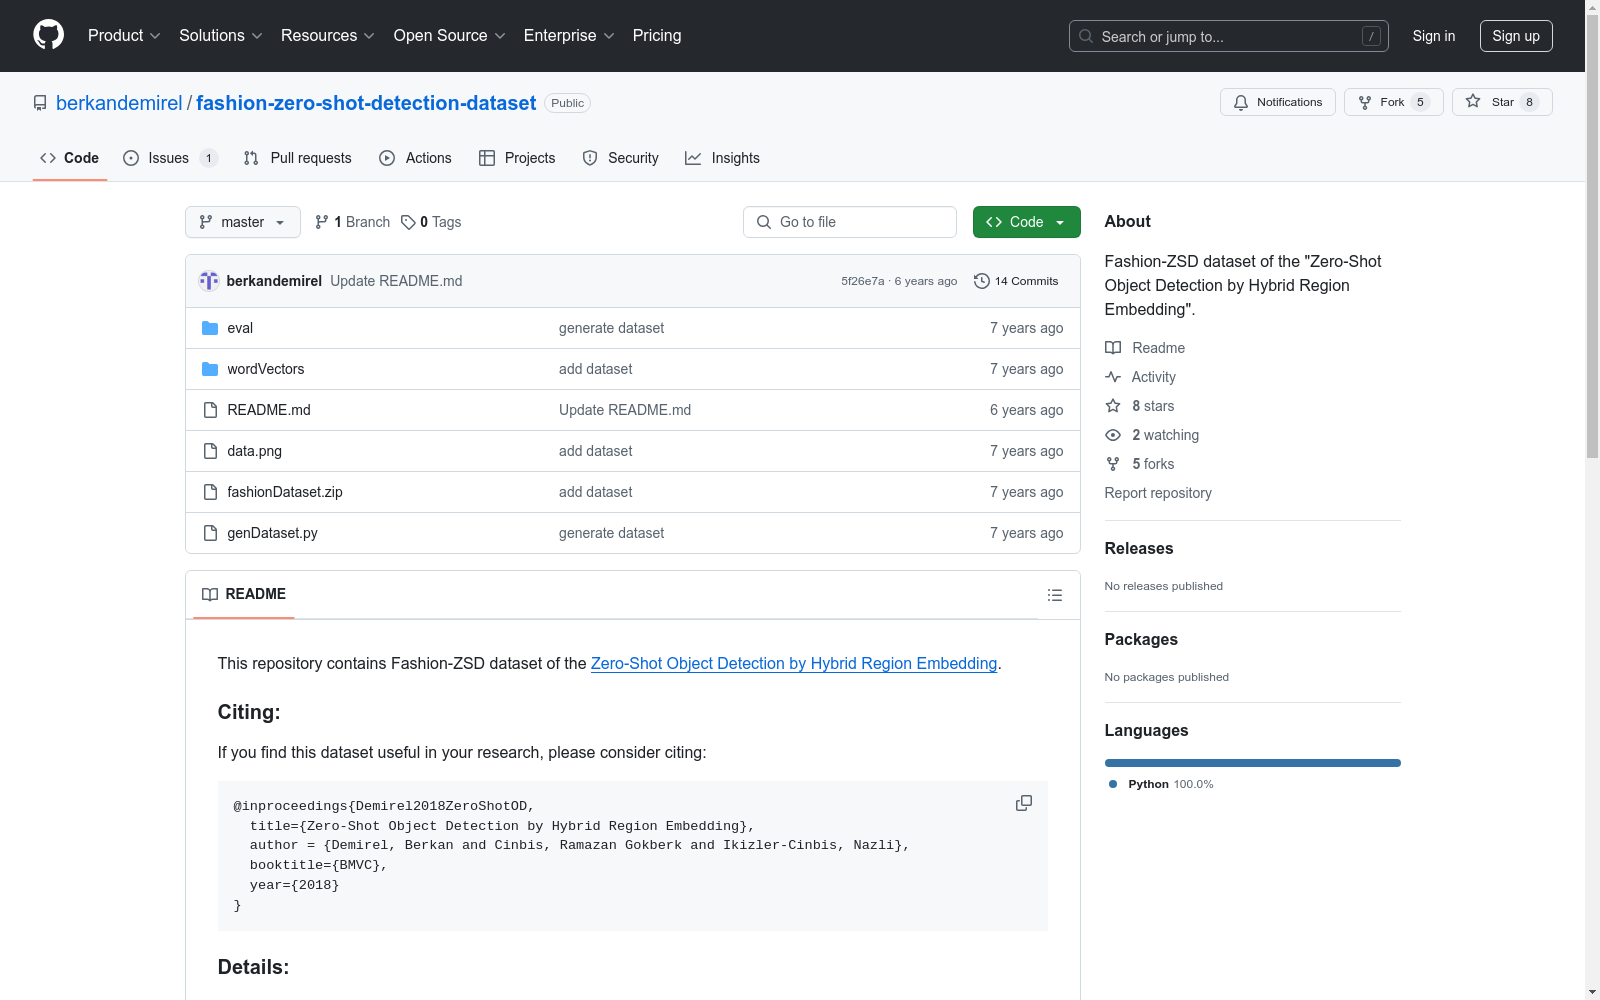Click the Python language bar
The image size is (1600, 1000).
[x=1253, y=763]
